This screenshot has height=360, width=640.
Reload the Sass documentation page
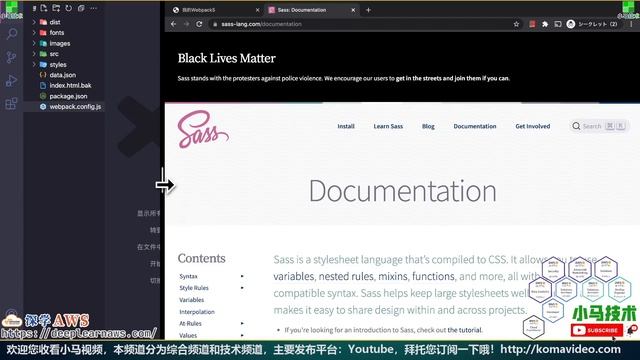pos(199,24)
